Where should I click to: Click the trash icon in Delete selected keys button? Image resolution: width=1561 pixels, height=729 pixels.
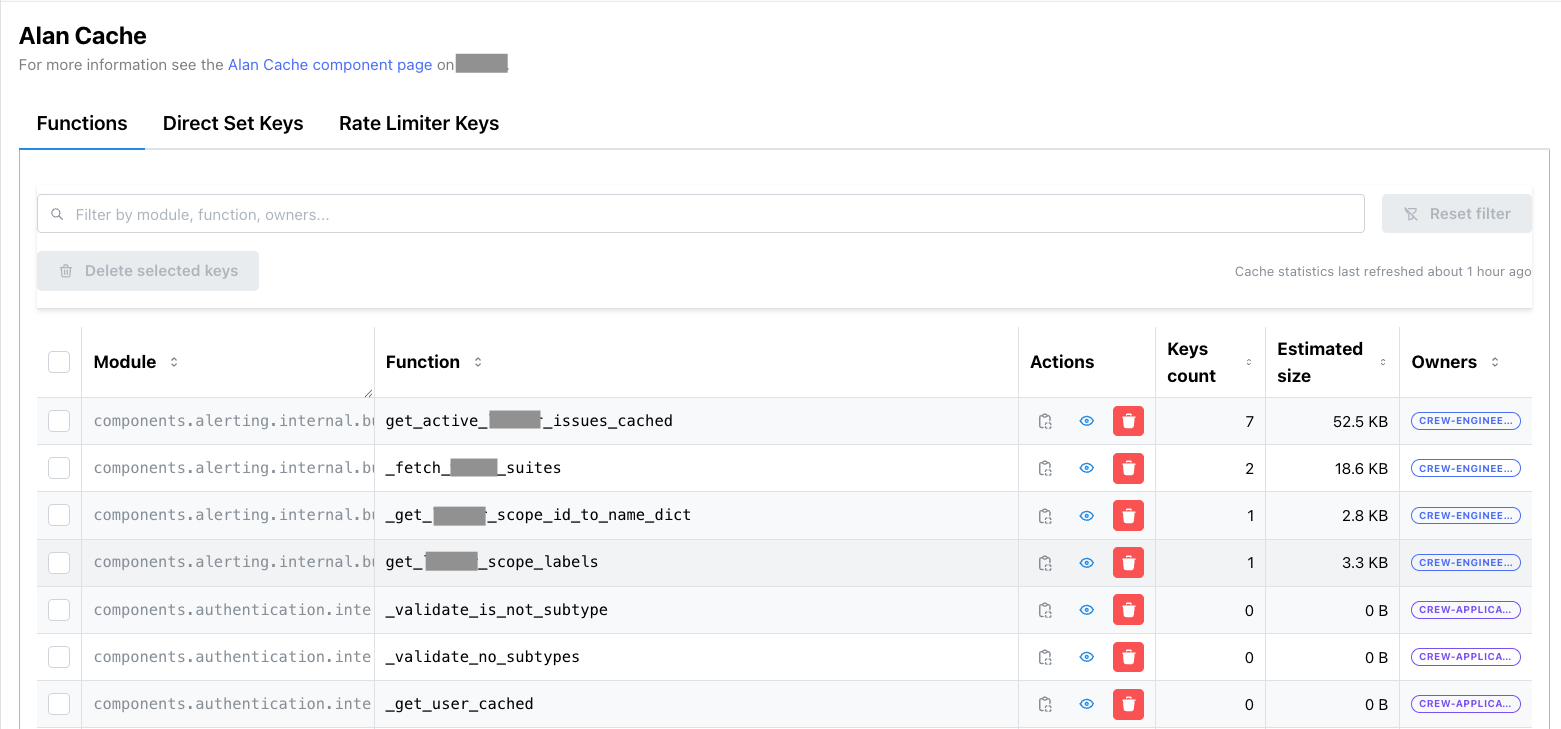[66, 270]
